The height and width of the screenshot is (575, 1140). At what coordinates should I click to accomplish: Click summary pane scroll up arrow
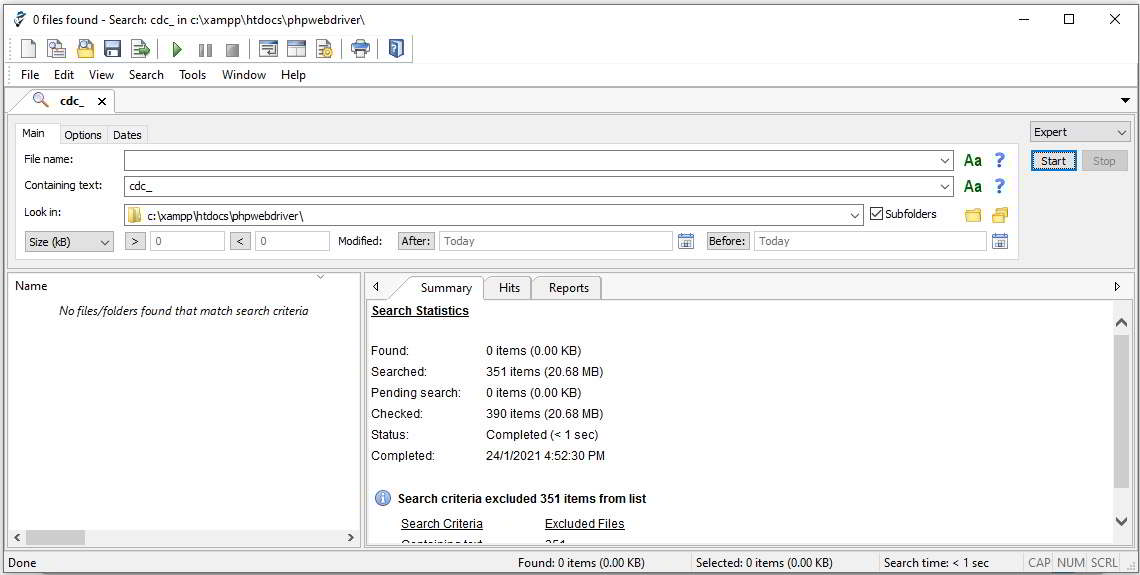[1121, 322]
